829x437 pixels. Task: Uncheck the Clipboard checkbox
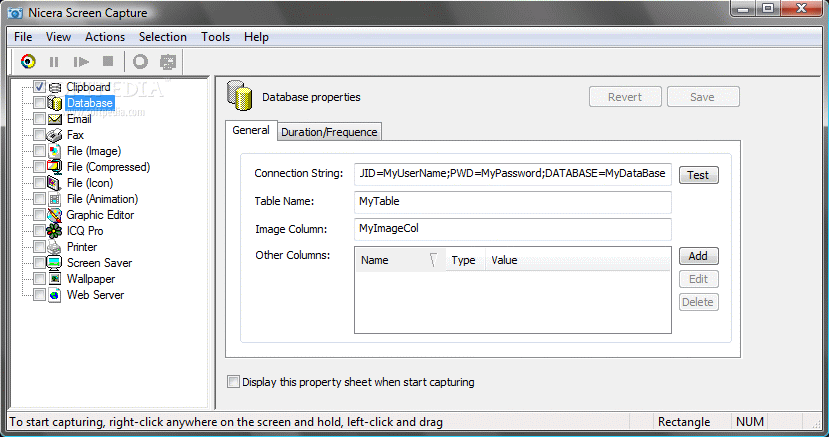coord(40,87)
